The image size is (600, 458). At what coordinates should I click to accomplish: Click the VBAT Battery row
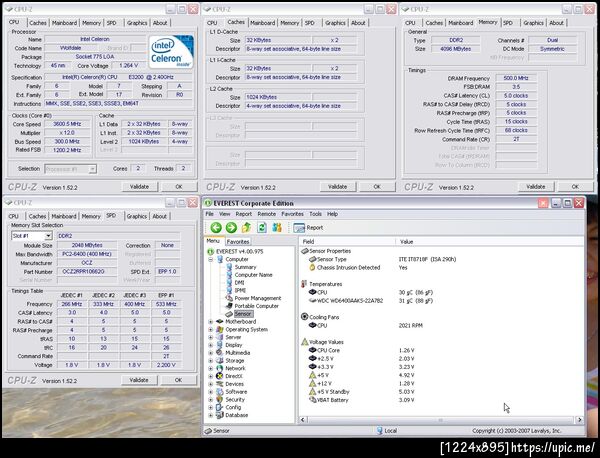click(x=362, y=400)
